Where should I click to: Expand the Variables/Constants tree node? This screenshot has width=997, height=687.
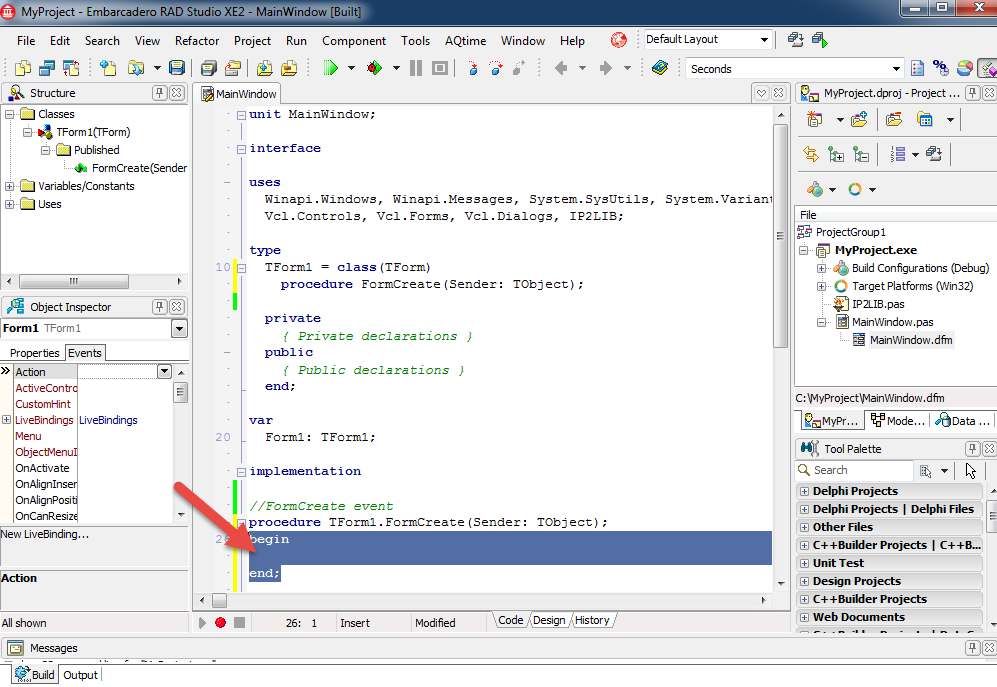point(10,186)
